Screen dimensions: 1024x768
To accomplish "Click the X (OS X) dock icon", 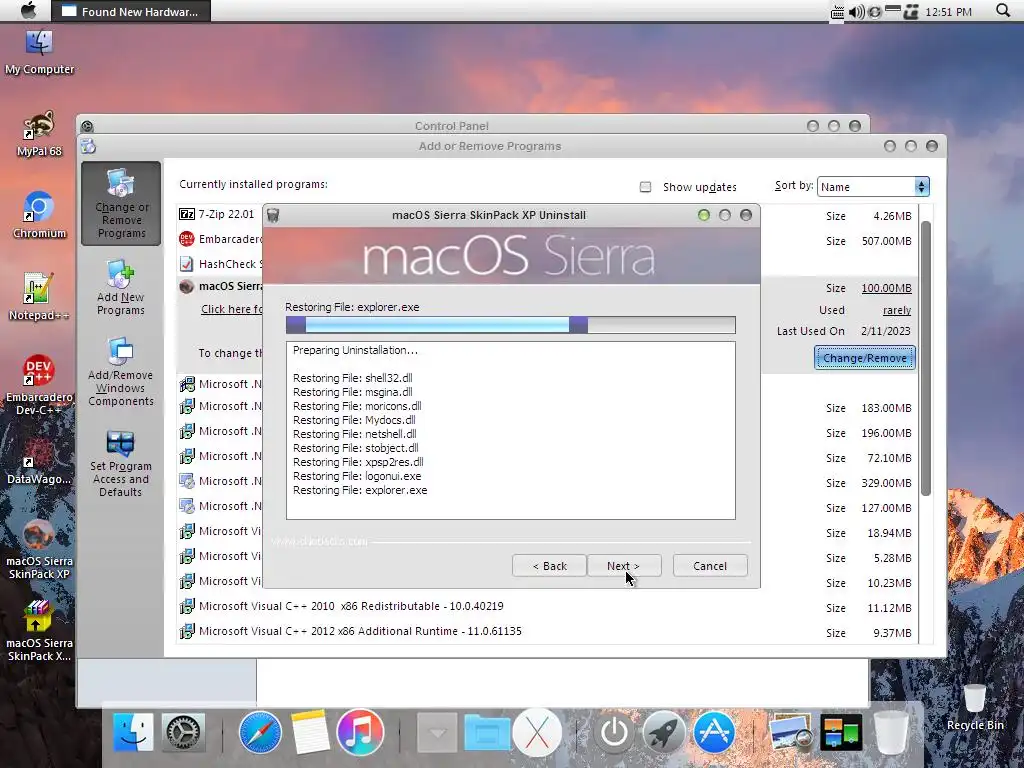I will (x=537, y=733).
